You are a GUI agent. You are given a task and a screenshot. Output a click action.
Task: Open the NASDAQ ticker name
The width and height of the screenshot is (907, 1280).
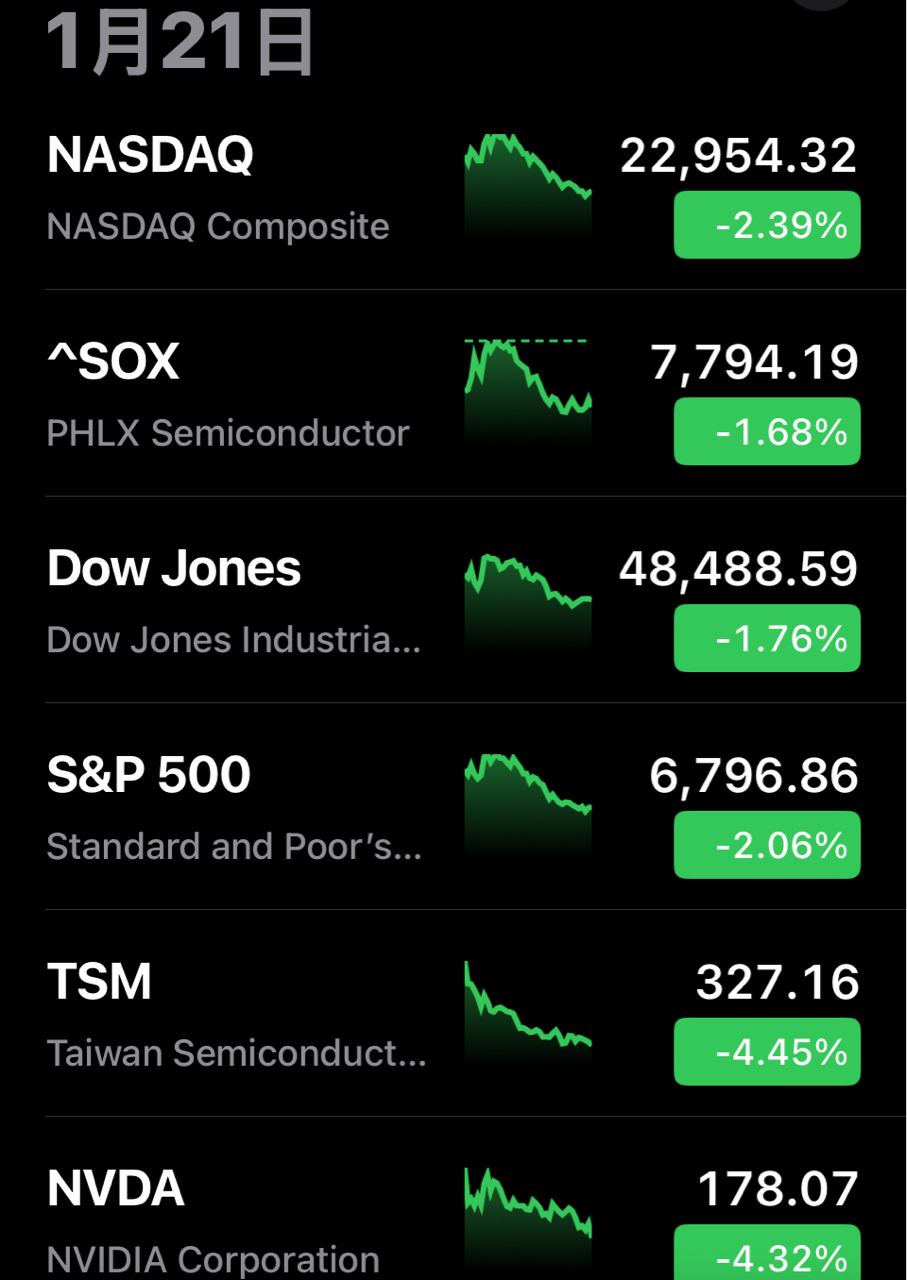tap(150, 155)
